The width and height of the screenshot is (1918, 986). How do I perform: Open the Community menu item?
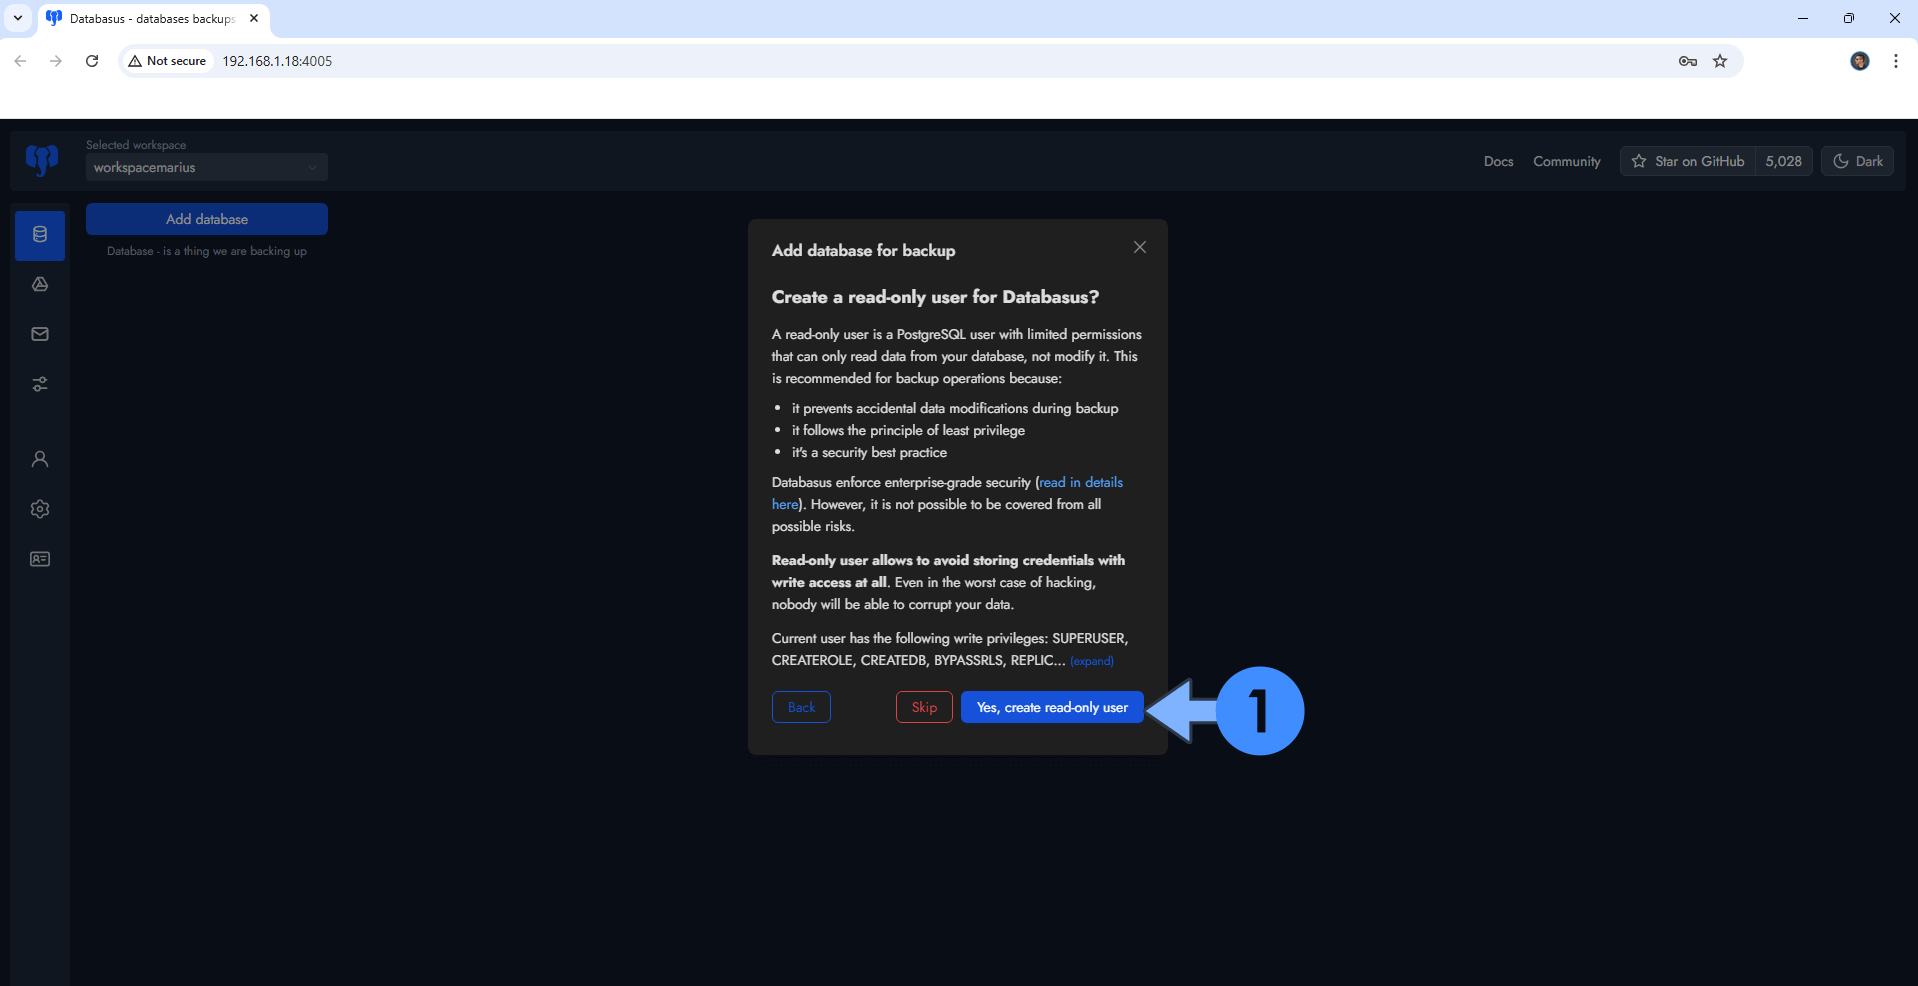(1566, 161)
